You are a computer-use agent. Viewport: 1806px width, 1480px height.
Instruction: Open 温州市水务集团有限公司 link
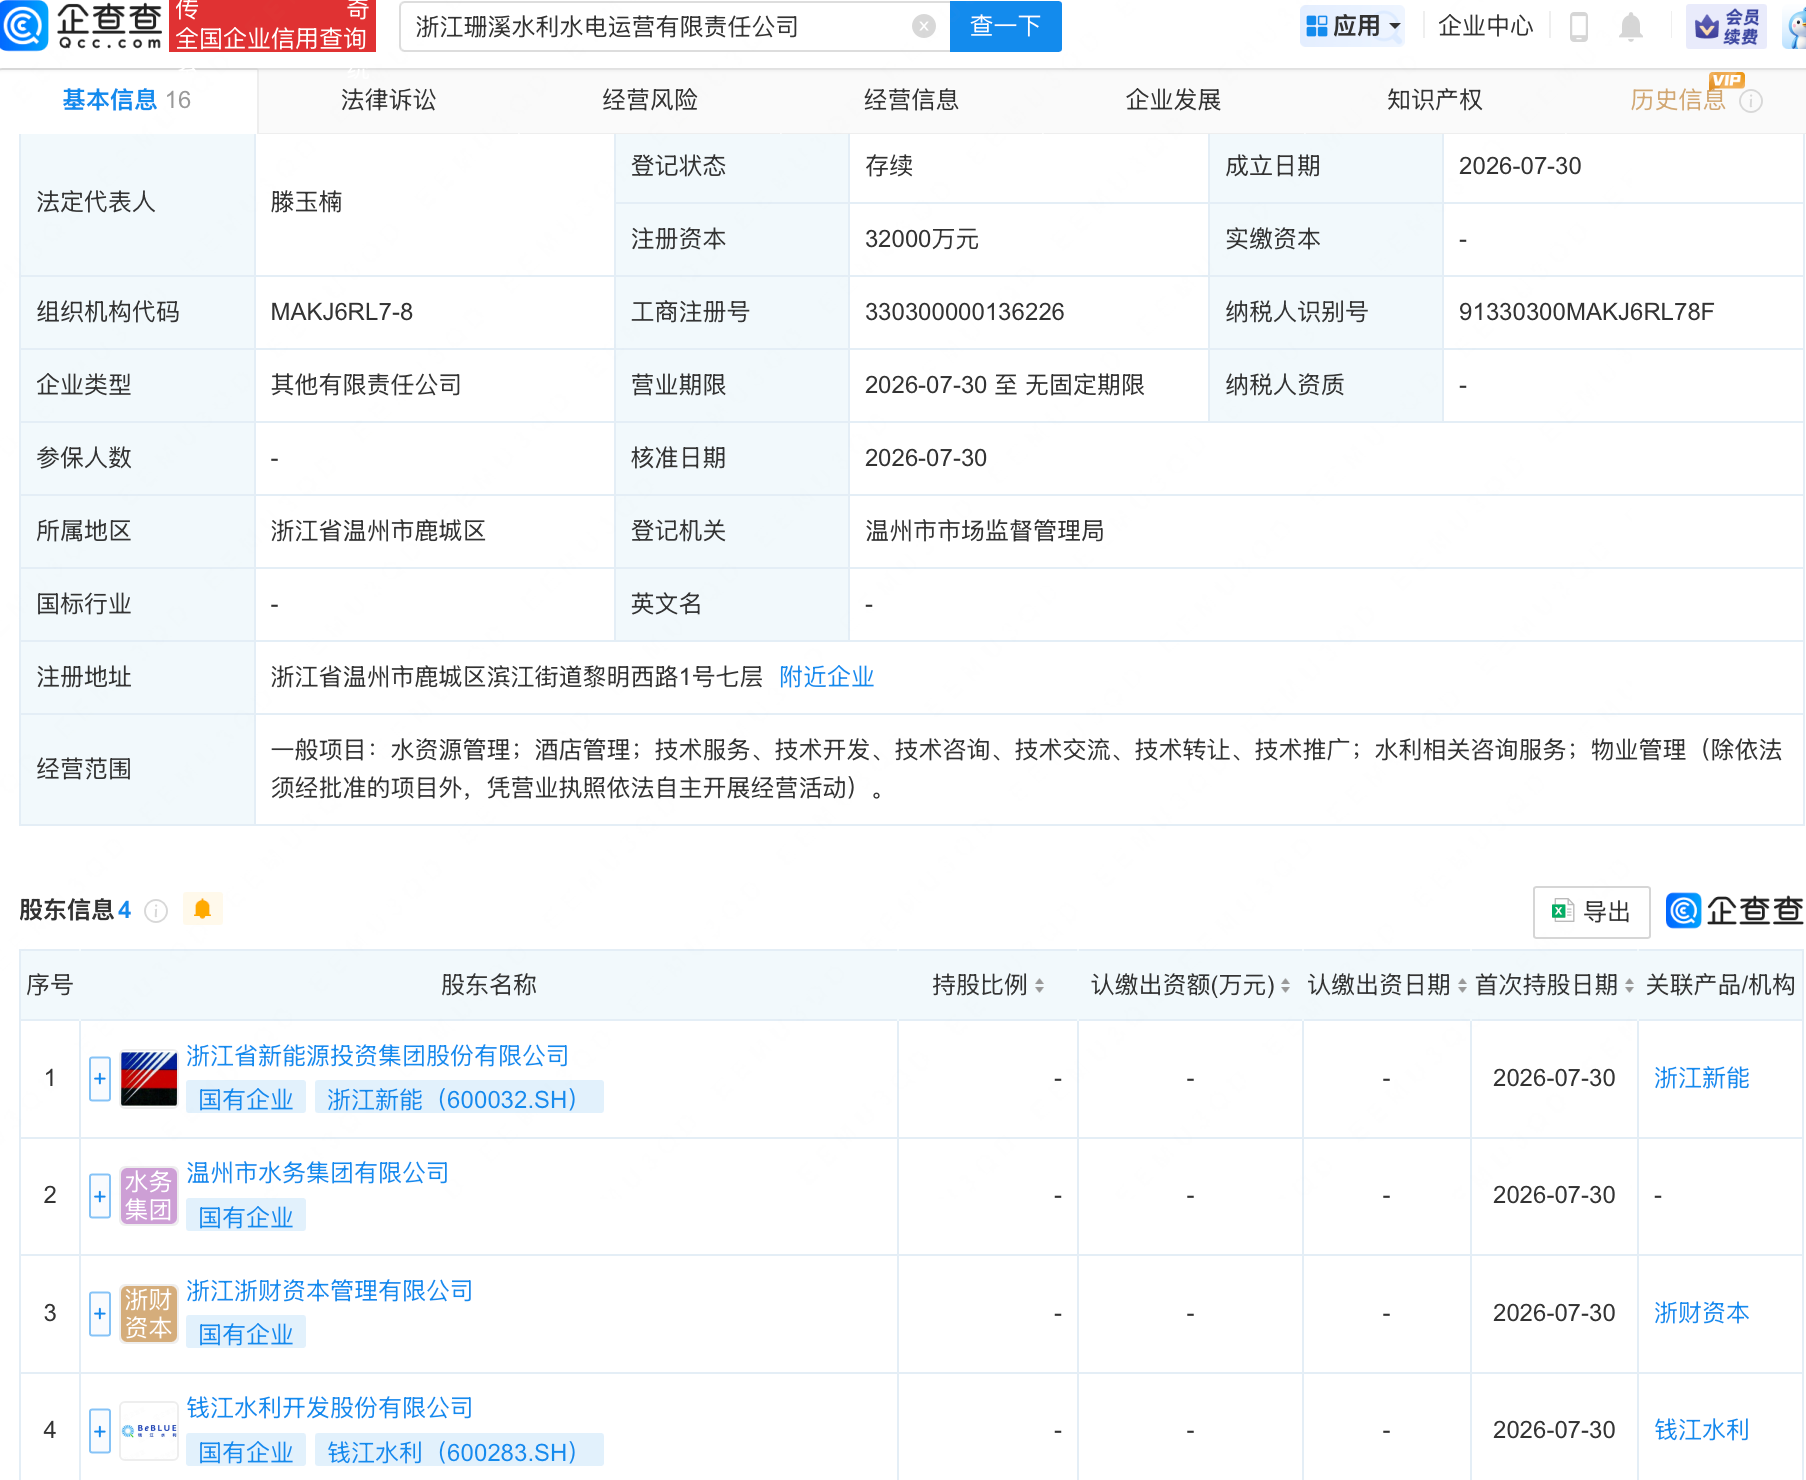pyautogui.click(x=317, y=1173)
